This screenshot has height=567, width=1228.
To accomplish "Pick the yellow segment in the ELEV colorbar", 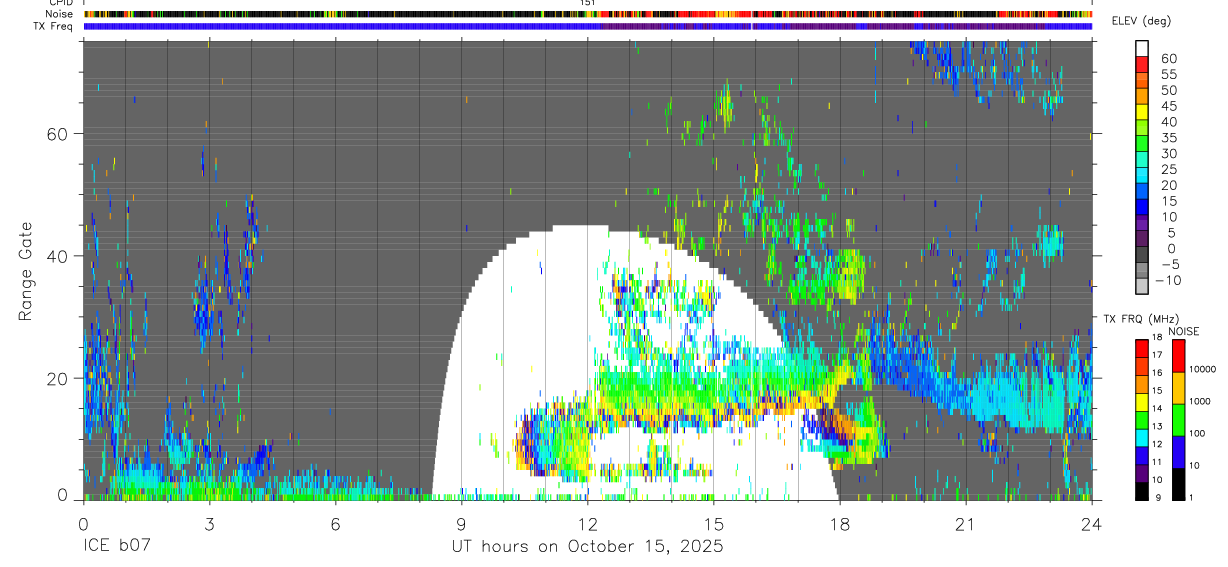I will (x=1142, y=111).
